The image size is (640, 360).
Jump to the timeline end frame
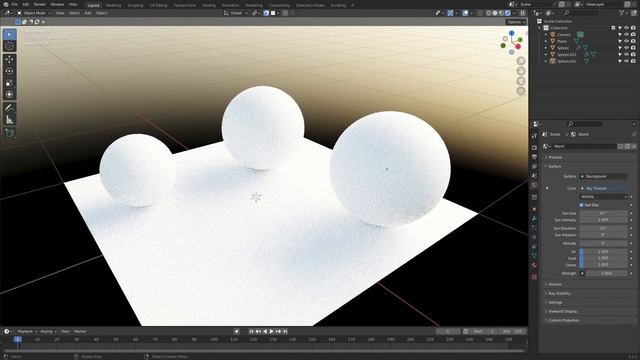point(285,331)
